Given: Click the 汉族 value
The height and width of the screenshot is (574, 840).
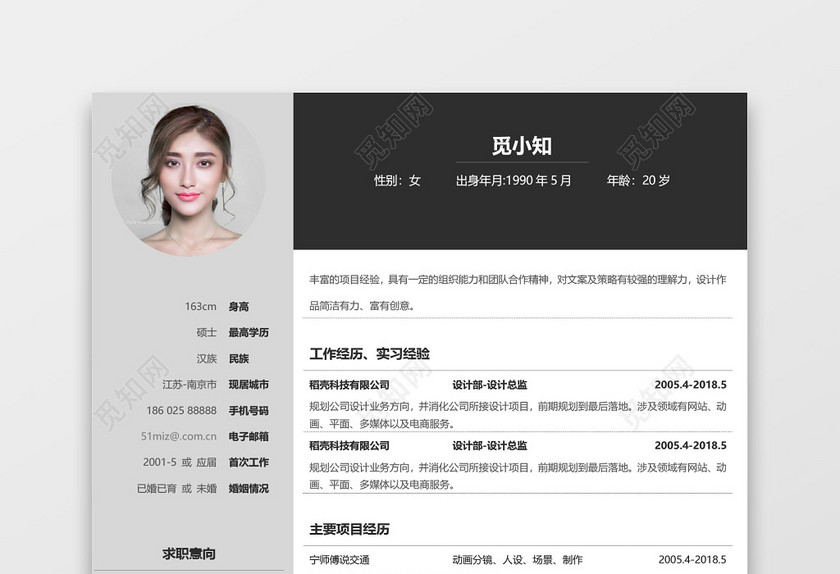Looking at the screenshot, I should point(207,359).
